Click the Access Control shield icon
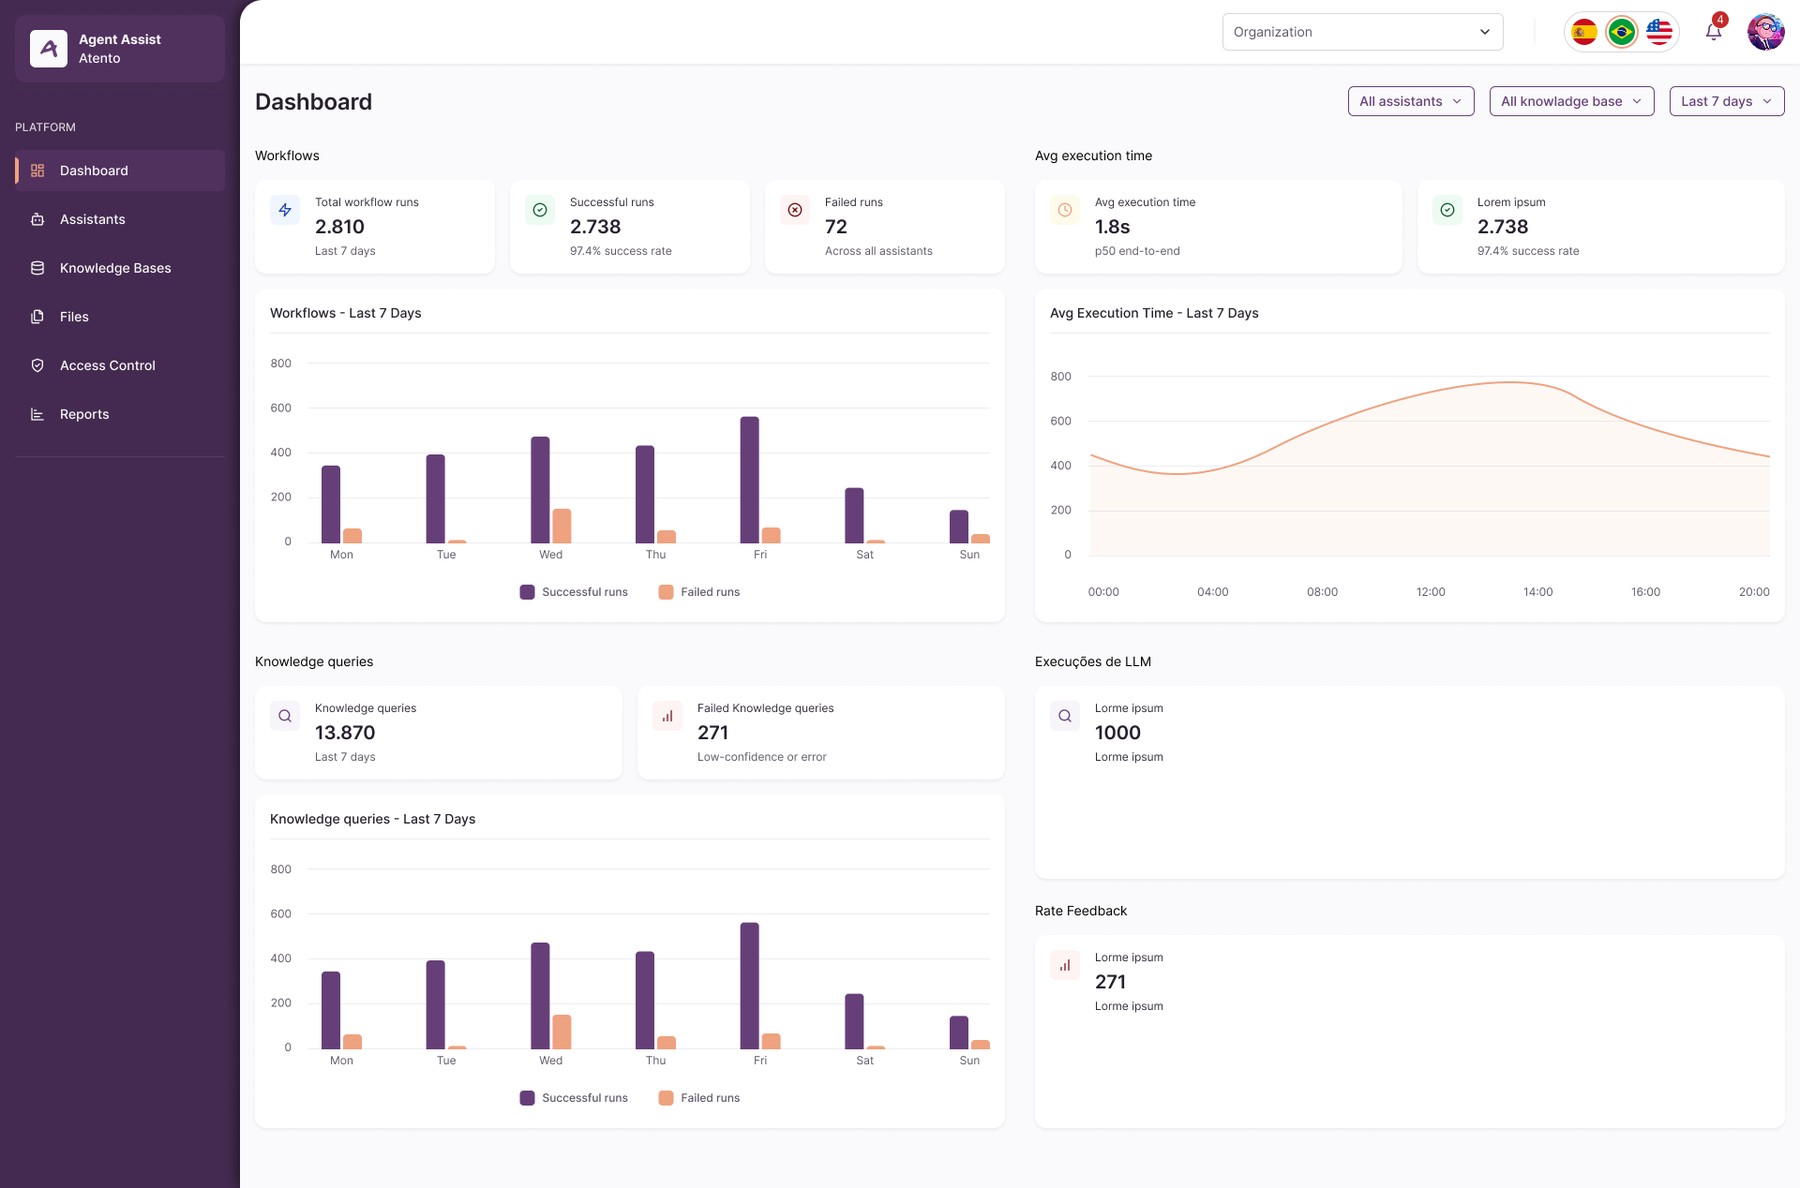The height and width of the screenshot is (1188, 1800). (x=37, y=365)
